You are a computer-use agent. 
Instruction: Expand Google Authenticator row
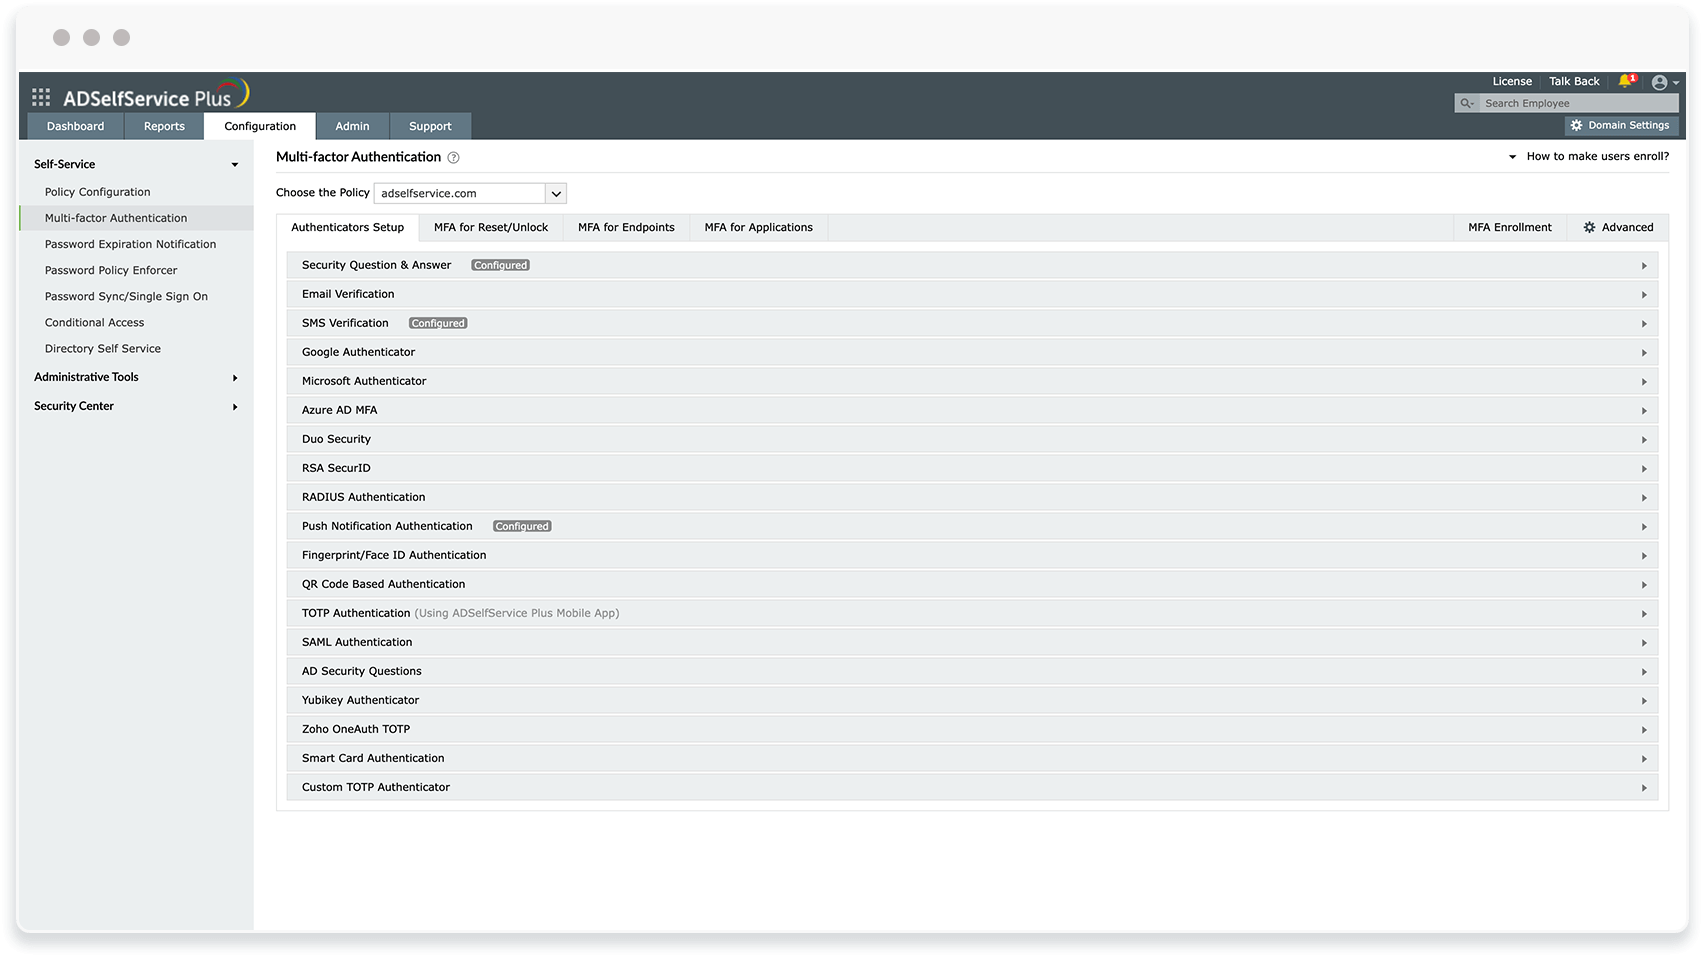pos(972,352)
